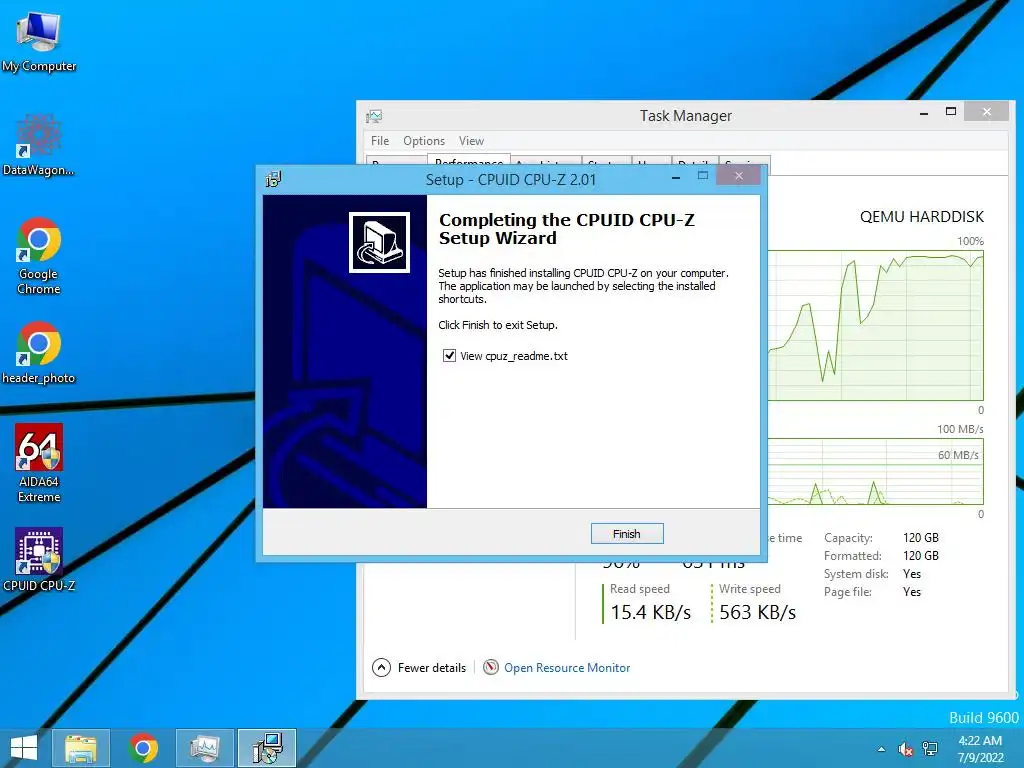Select the read speed value 15.4 KB/s
The image size is (1024, 768).
pyautogui.click(x=650, y=613)
